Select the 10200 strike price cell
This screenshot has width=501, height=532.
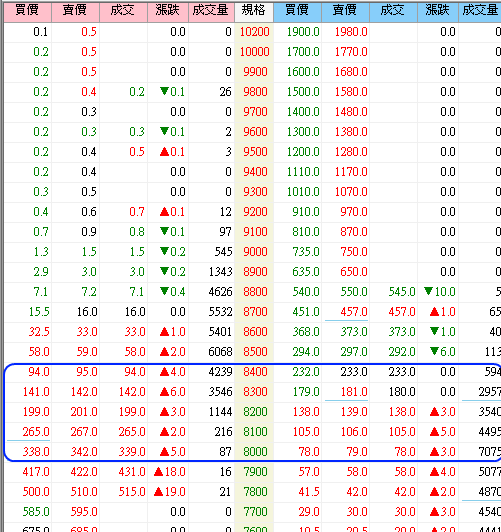pyautogui.click(x=254, y=32)
